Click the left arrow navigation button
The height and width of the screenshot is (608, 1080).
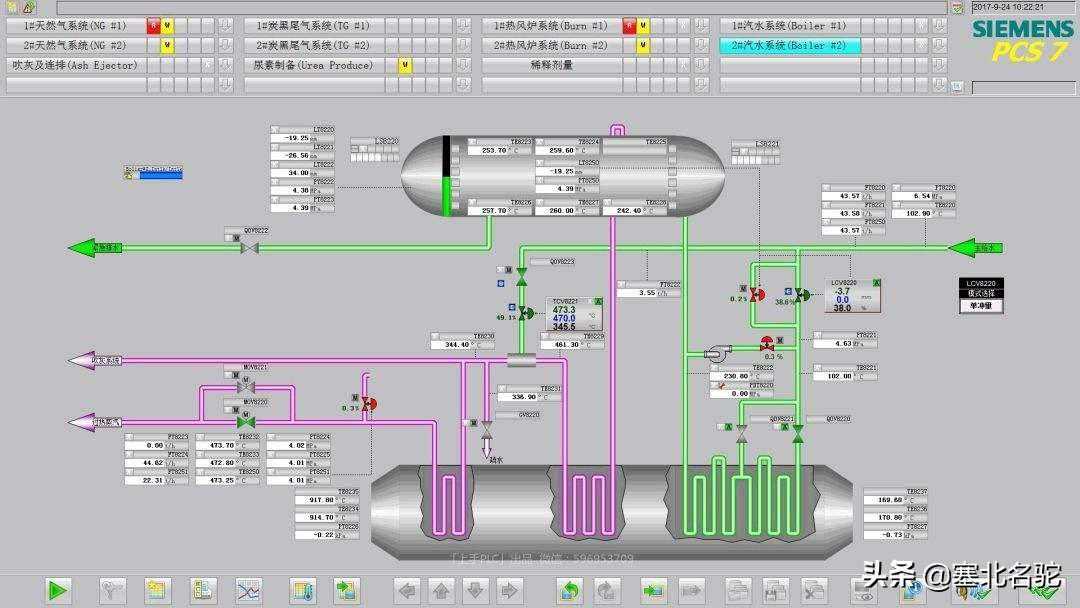coord(407,590)
